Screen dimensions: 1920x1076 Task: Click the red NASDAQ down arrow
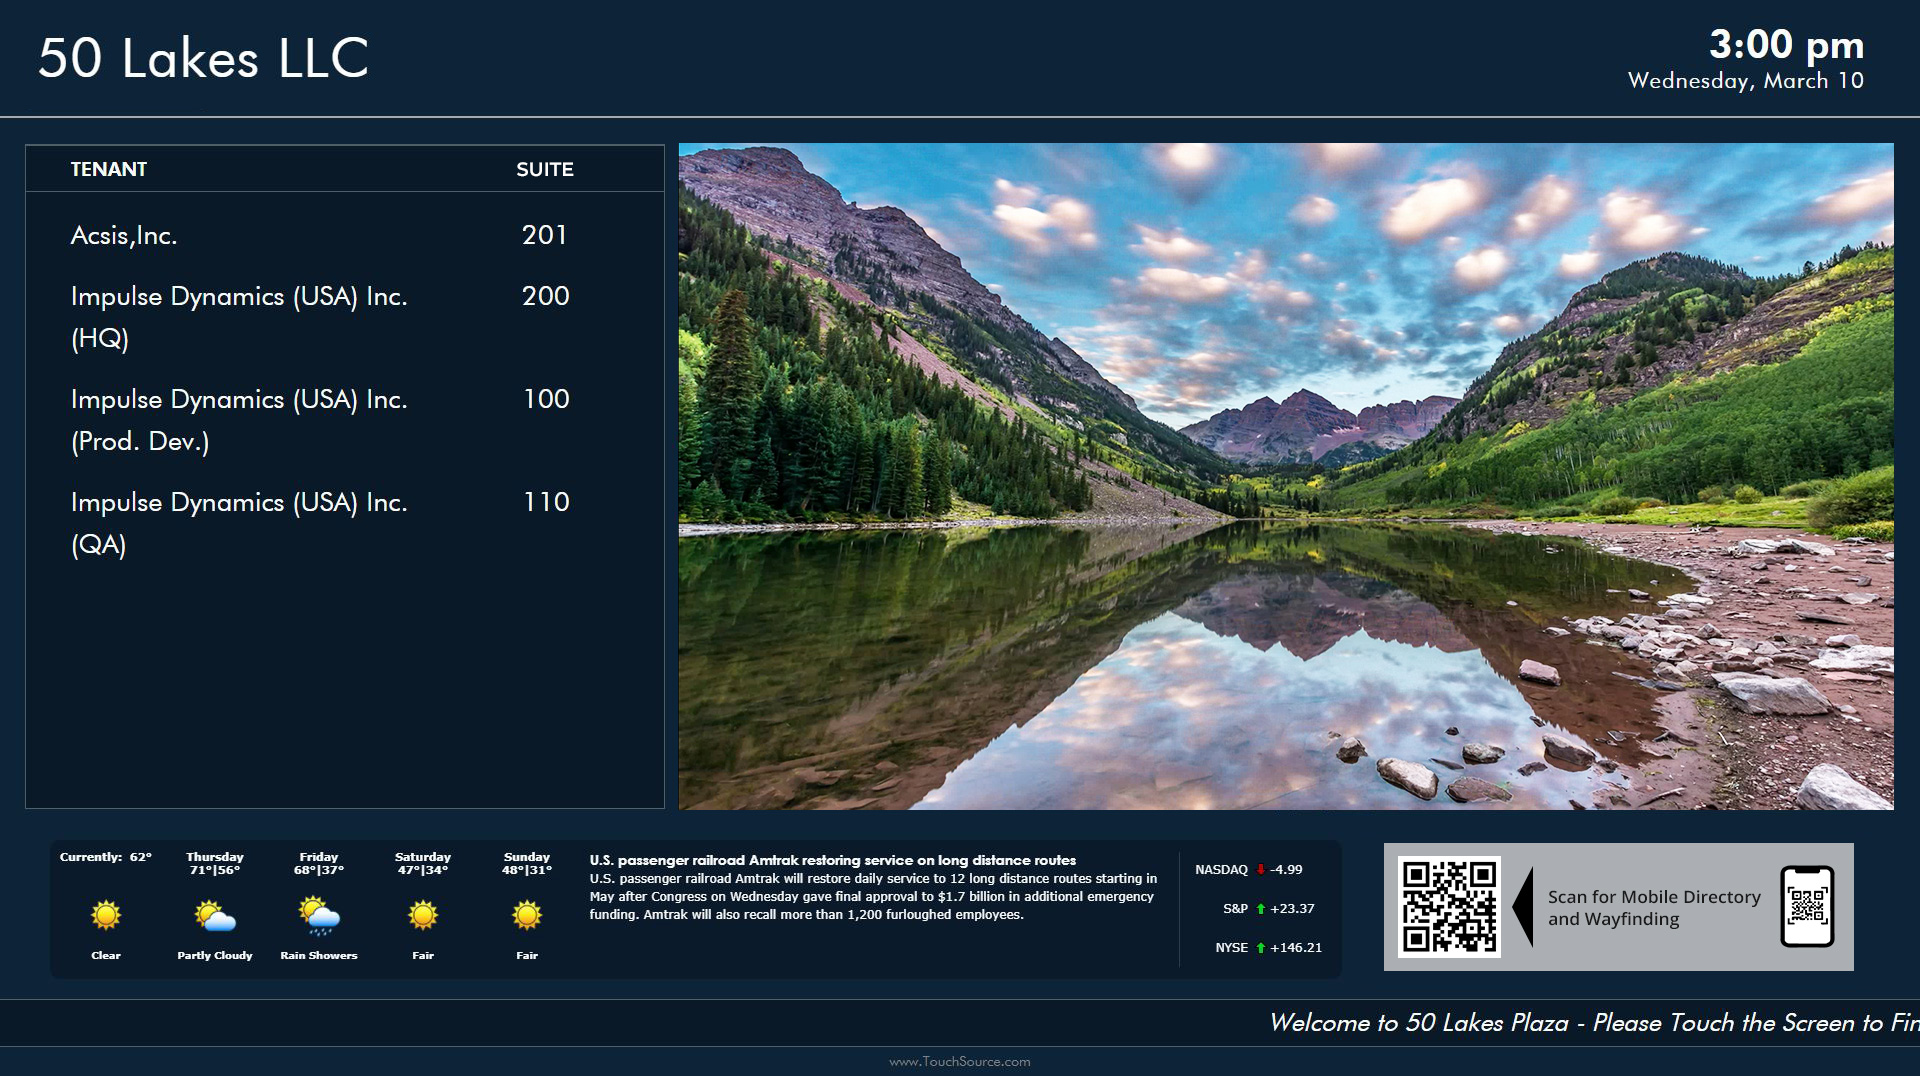tap(1261, 870)
